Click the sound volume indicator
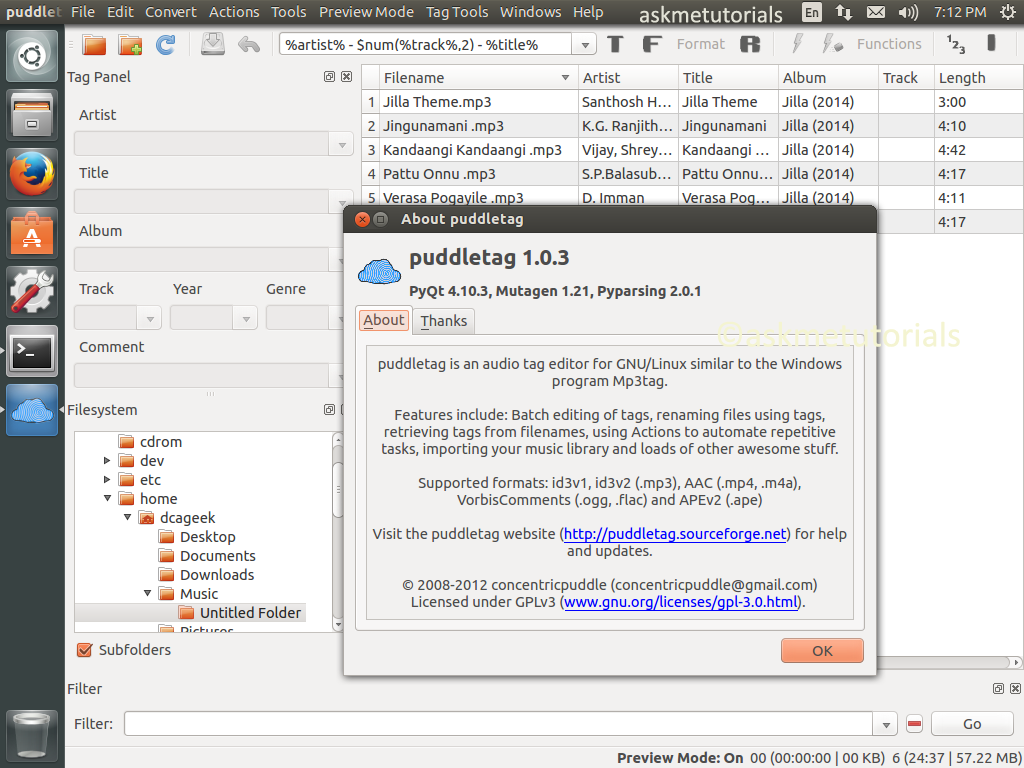Viewport: 1024px width, 768px height. pos(908,12)
